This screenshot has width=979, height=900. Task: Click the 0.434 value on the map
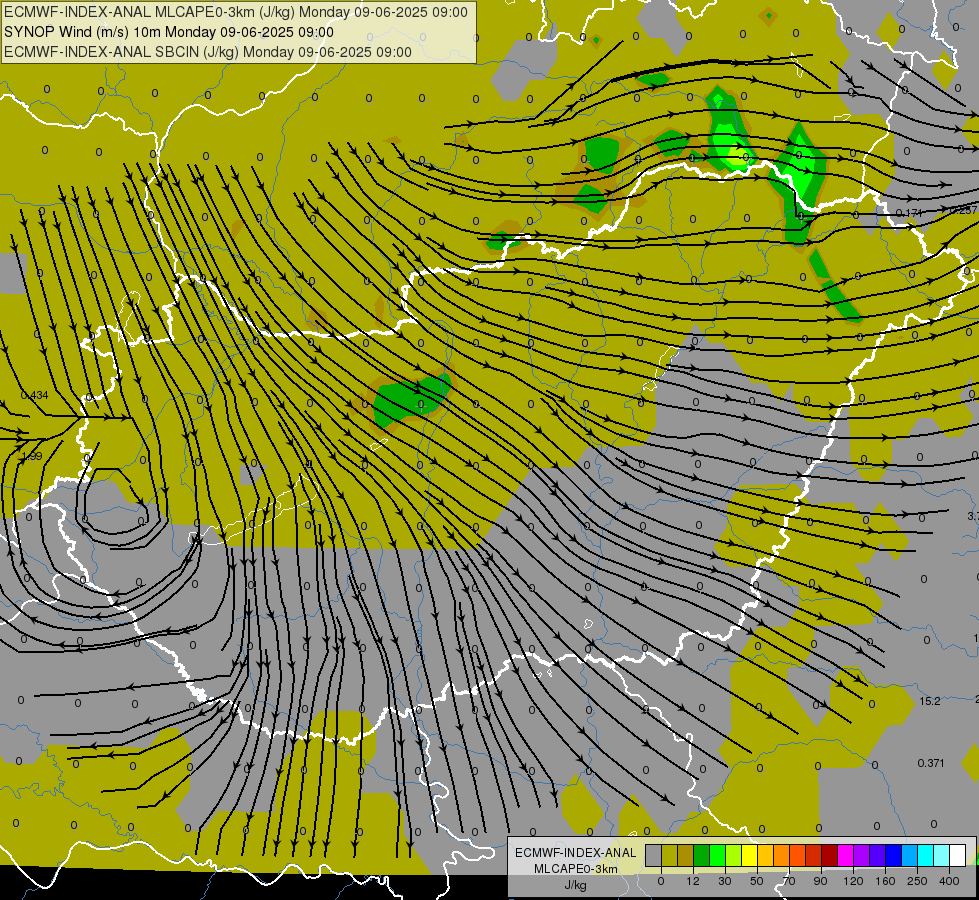point(34,395)
